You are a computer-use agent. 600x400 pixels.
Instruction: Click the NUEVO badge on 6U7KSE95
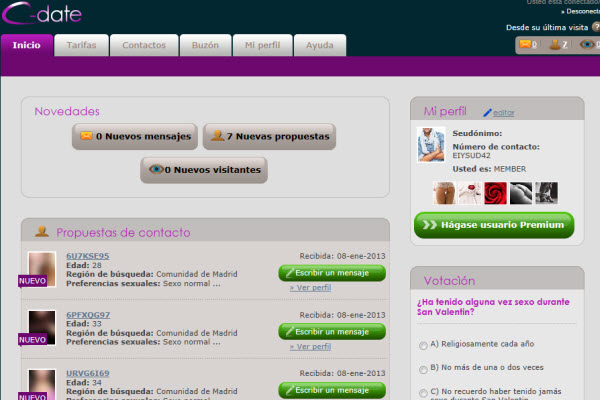(33, 281)
